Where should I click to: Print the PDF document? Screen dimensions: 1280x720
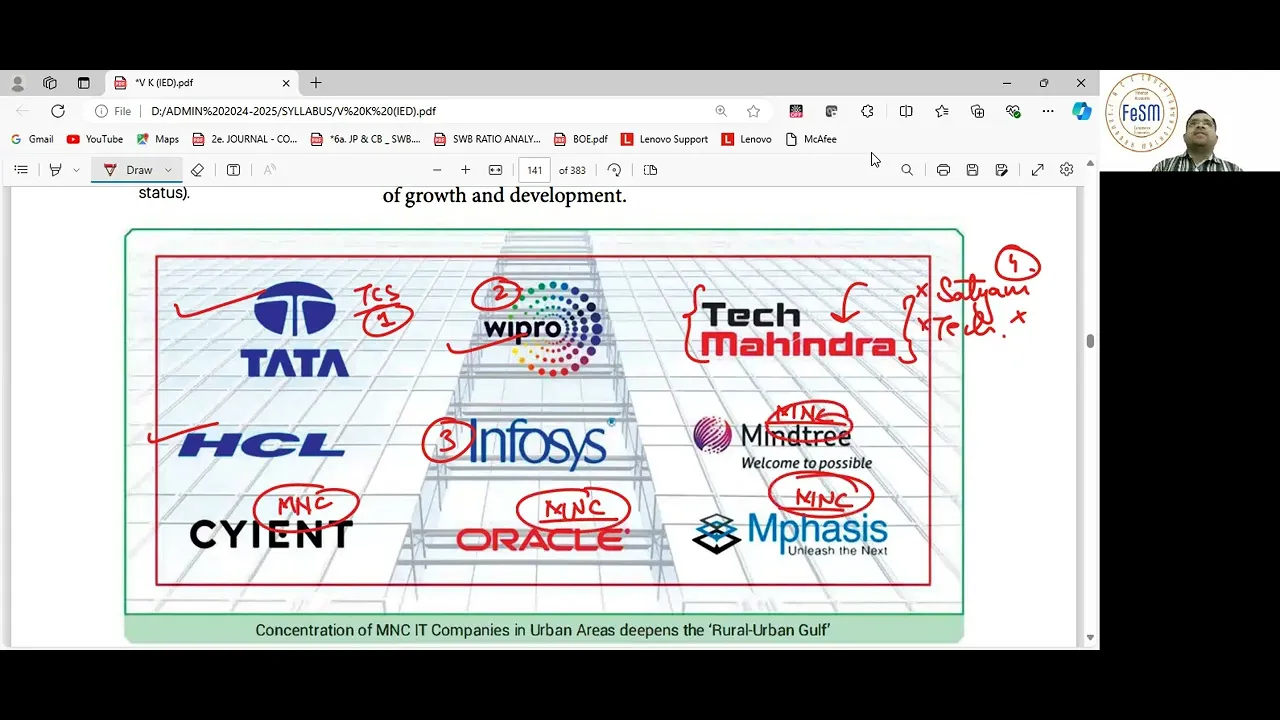[943, 170]
